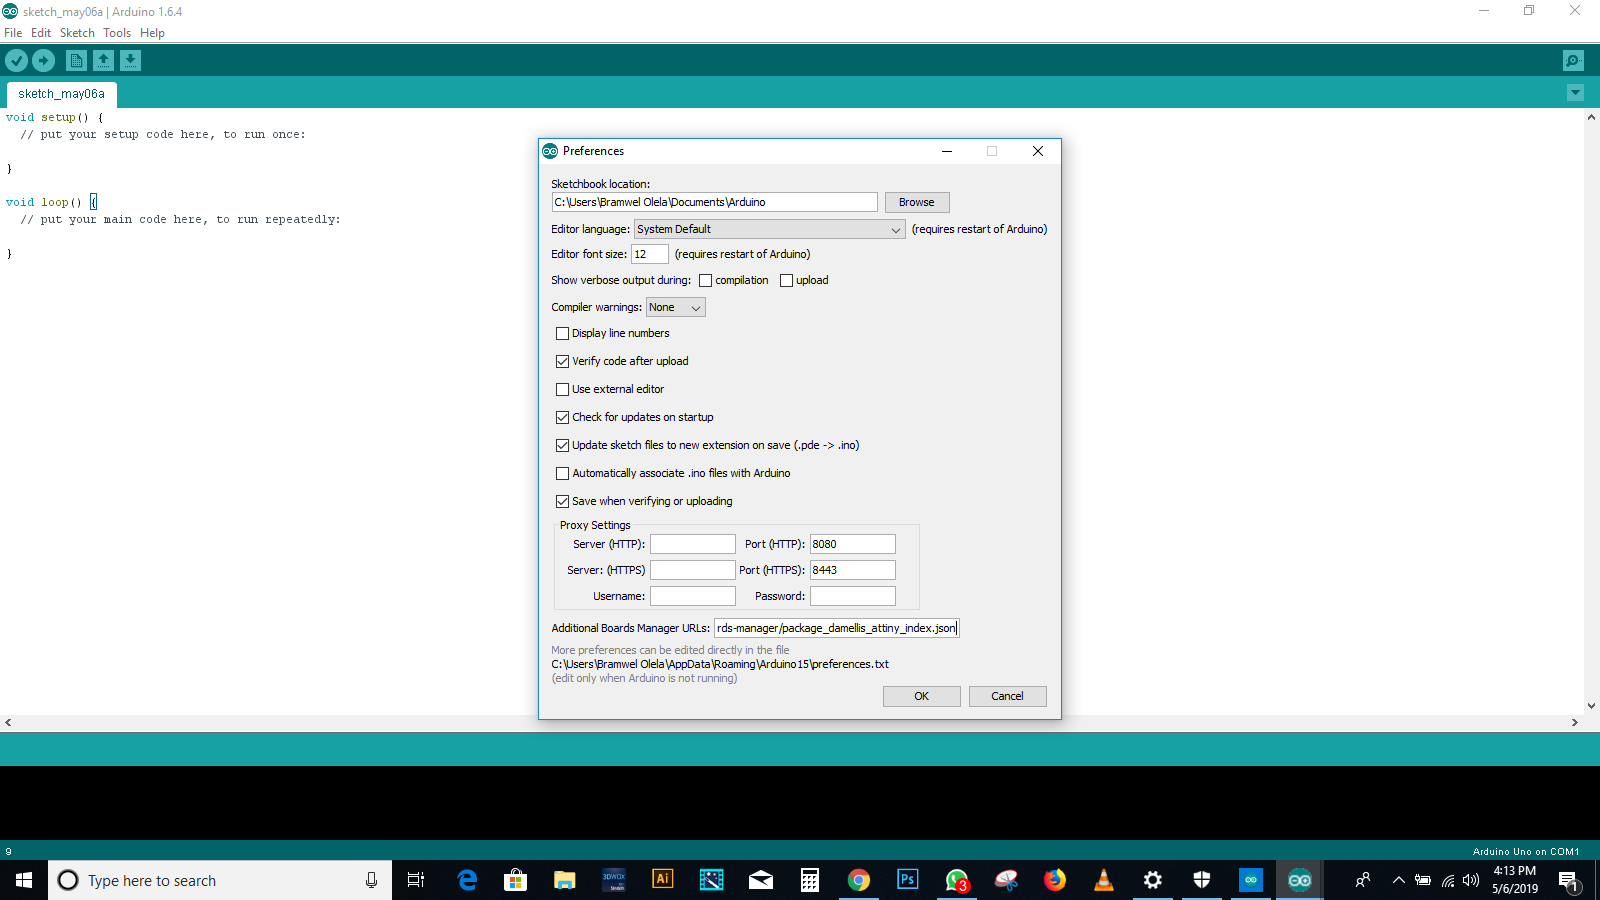
Task: Enable verbose output during upload
Action: click(786, 281)
